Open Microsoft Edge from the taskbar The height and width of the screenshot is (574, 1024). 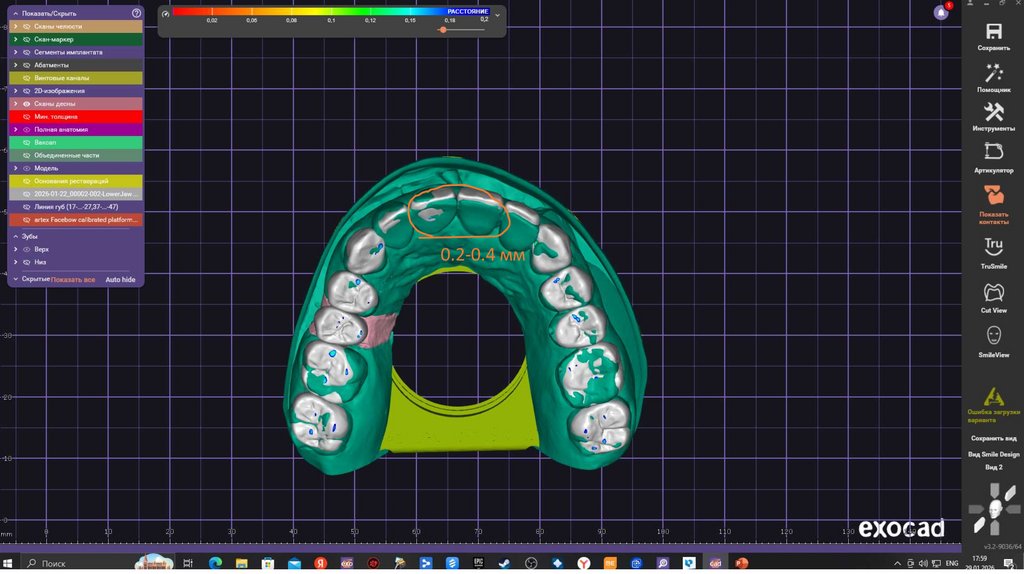tap(216, 563)
